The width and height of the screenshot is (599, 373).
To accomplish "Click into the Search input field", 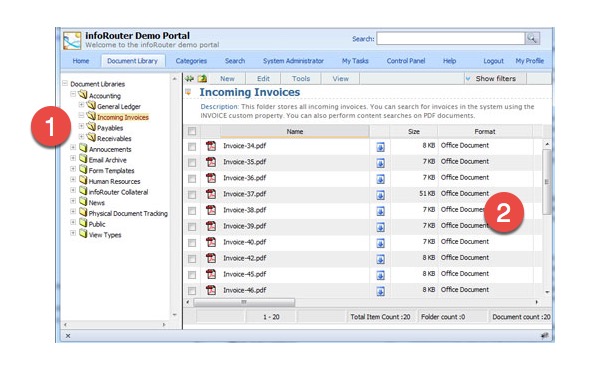I will [451, 38].
